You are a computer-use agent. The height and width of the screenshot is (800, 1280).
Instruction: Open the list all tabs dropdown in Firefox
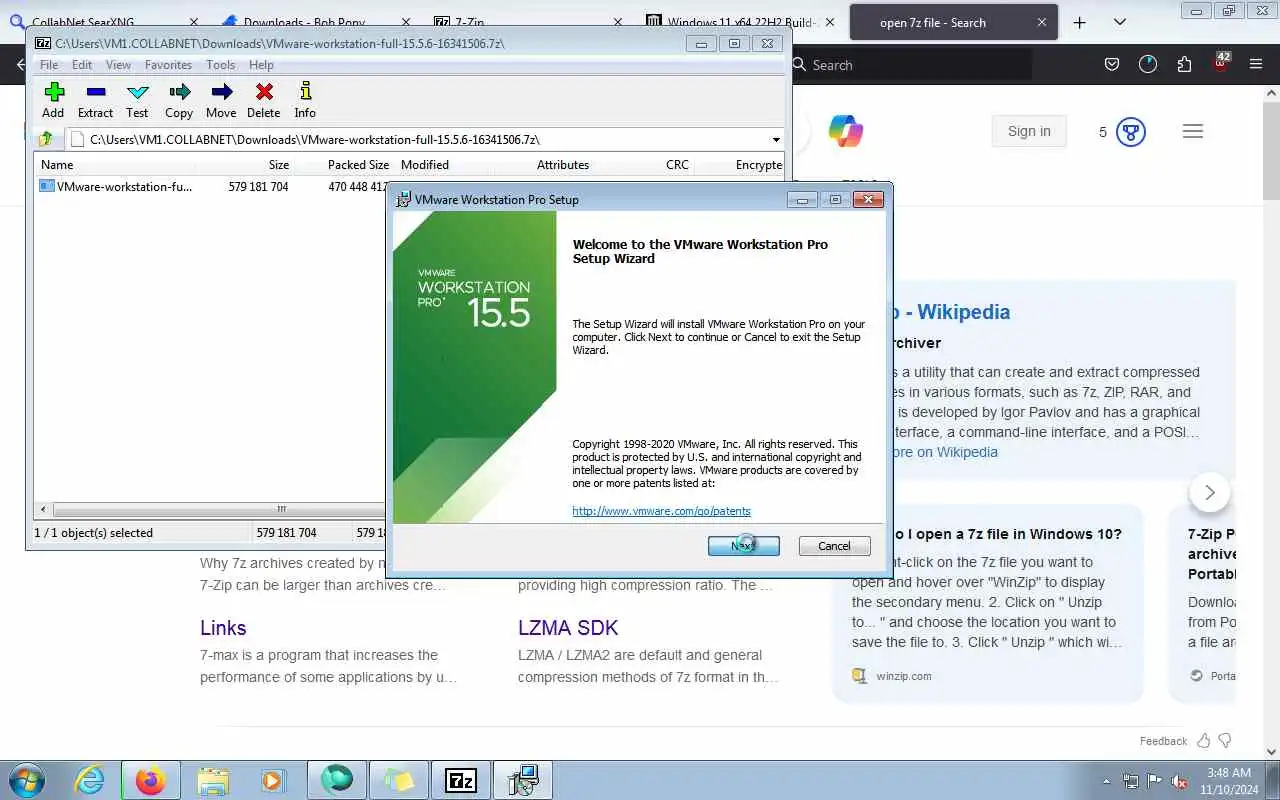point(1120,22)
